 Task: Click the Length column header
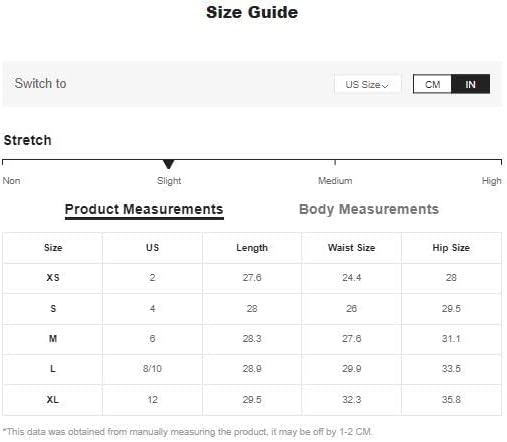(252, 248)
